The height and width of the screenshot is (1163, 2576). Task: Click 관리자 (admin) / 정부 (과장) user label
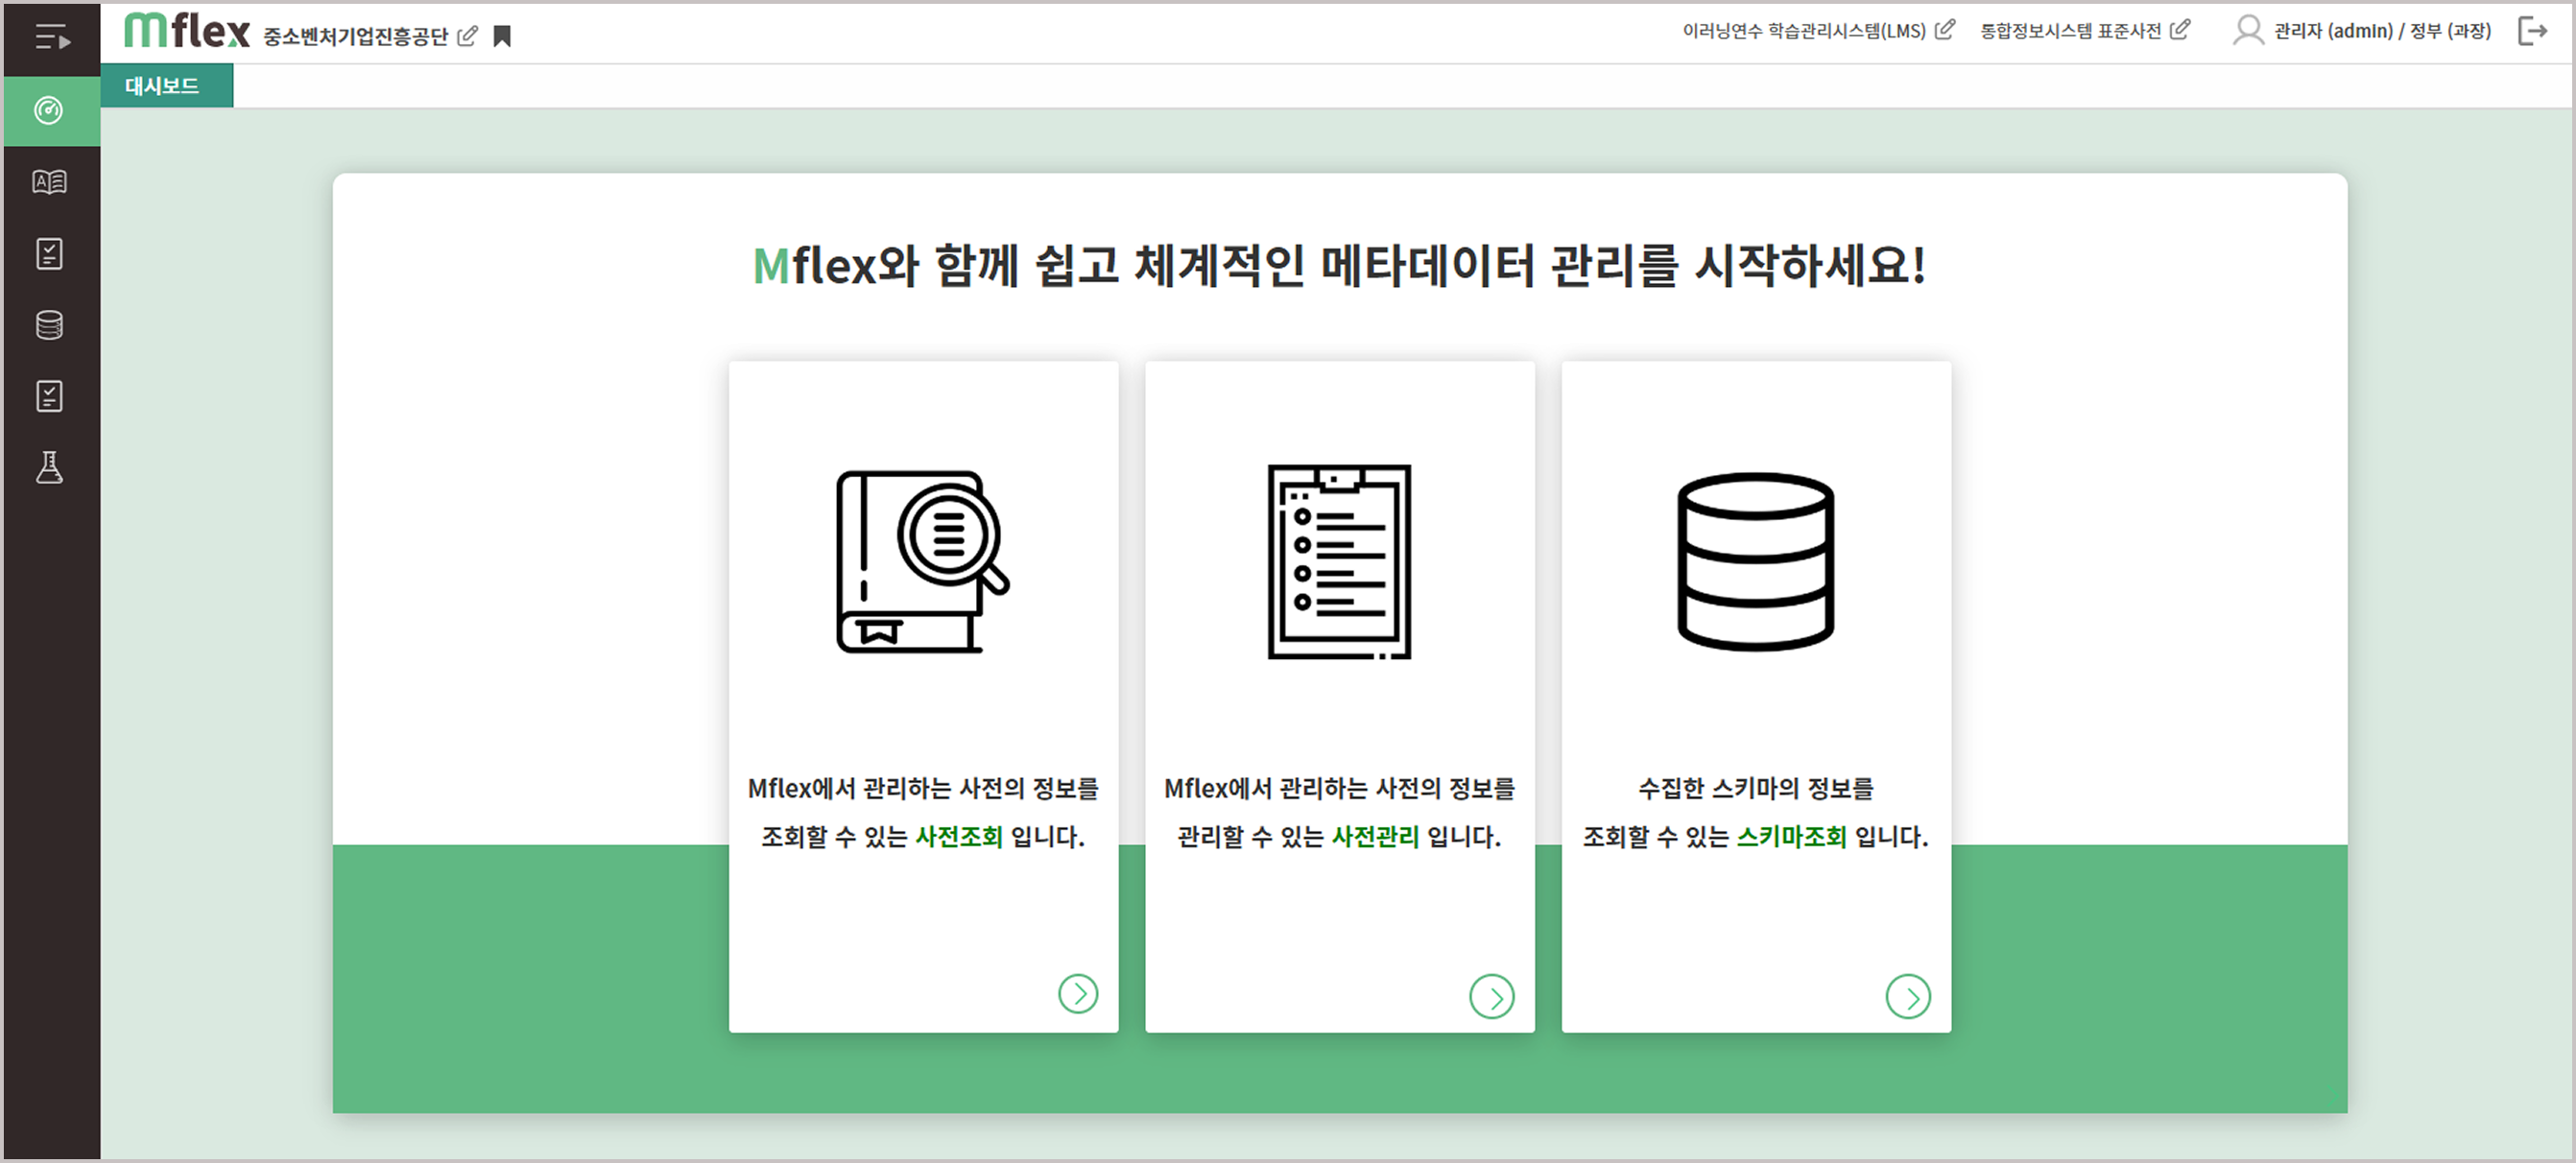2382,31
